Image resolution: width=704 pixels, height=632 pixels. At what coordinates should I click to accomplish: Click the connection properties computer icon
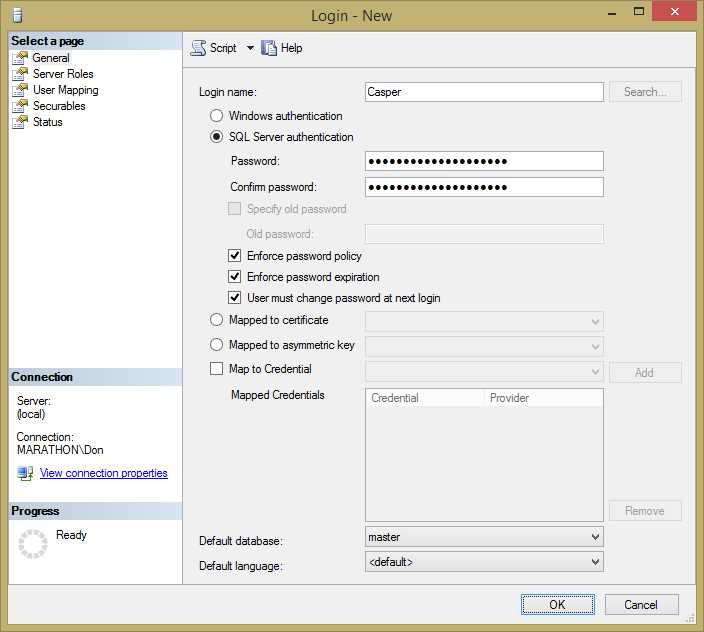click(x=25, y=473)
